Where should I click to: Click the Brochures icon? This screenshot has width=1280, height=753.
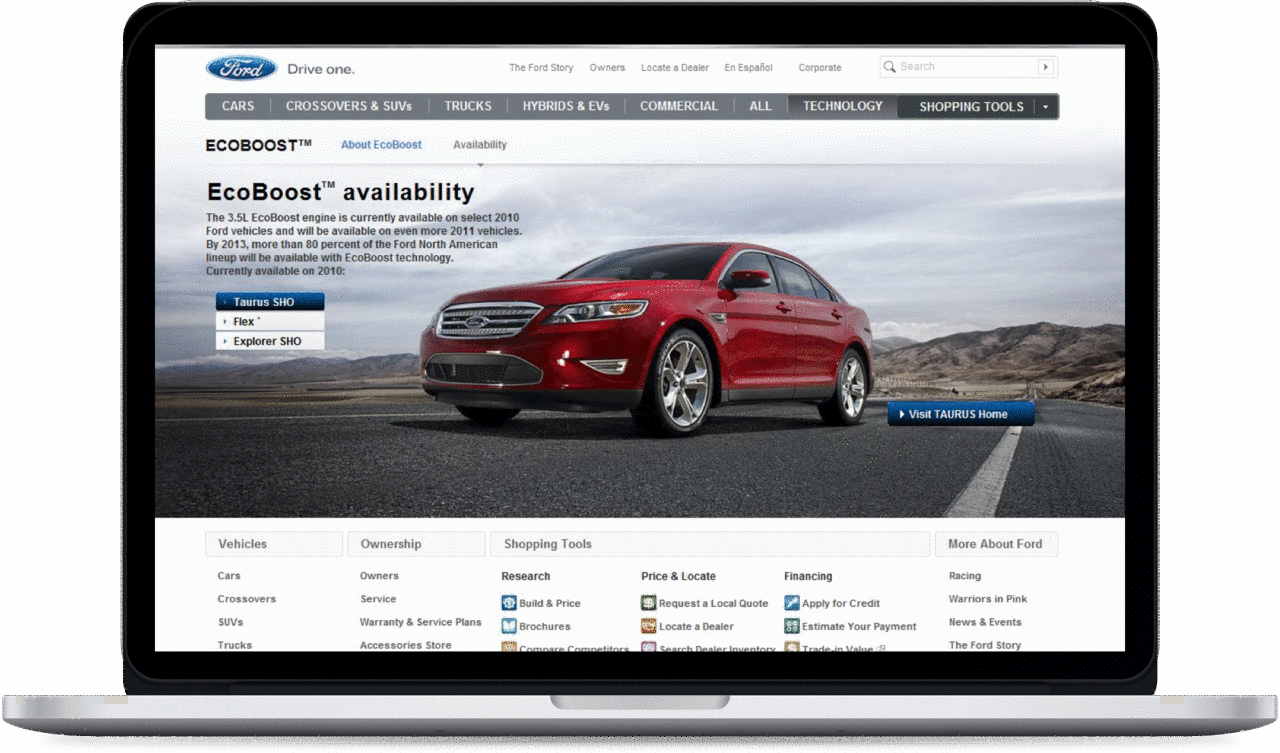509,626
